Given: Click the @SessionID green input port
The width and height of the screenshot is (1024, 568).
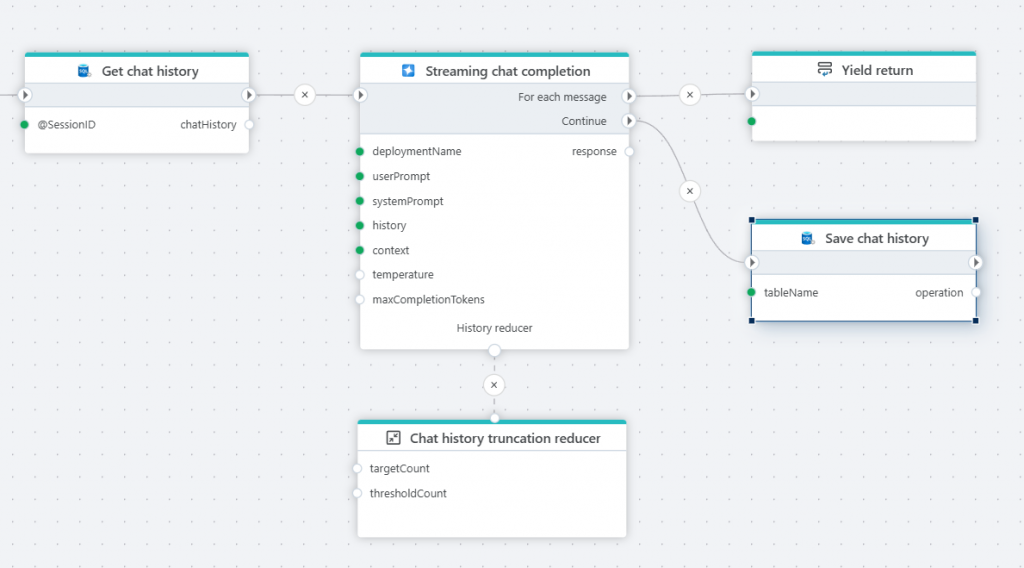Looking at the screenshot, I should pos(25,125).
